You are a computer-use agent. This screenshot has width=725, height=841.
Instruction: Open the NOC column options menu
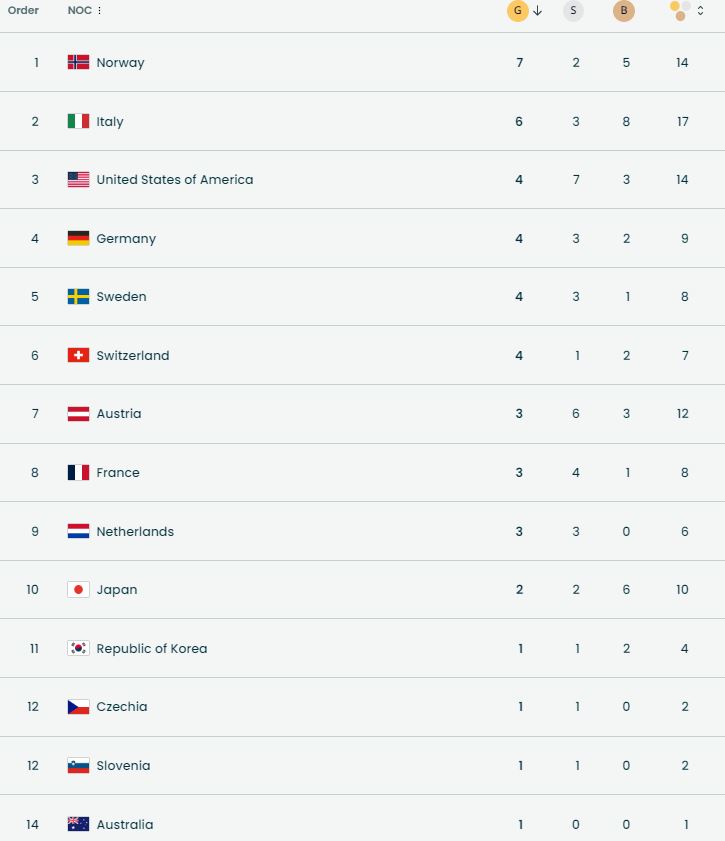(100, 11)
